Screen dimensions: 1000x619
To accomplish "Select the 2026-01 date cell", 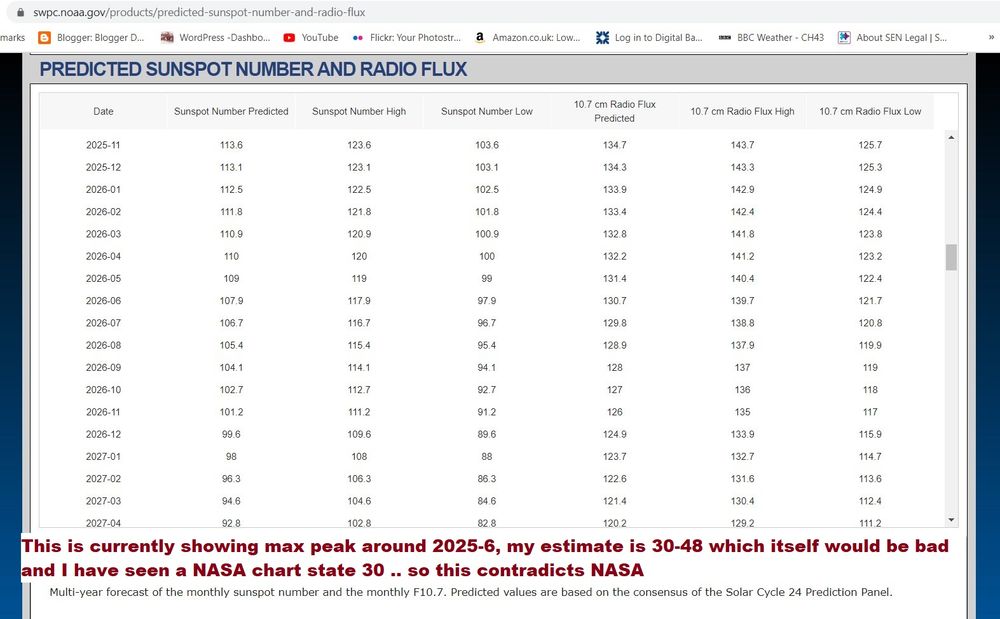I will pos(103,189).
